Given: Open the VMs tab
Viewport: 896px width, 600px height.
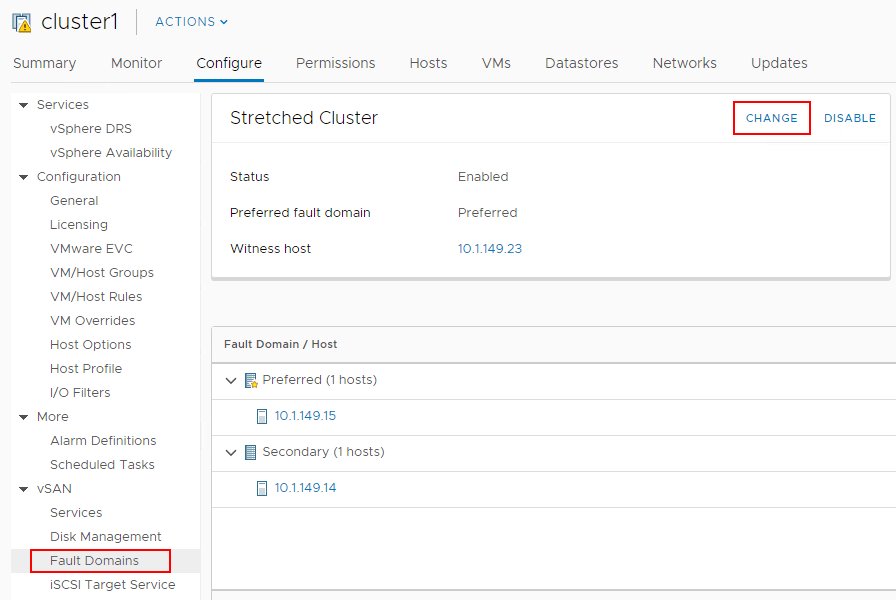Looking at the screenshot, I should [496, 63].
